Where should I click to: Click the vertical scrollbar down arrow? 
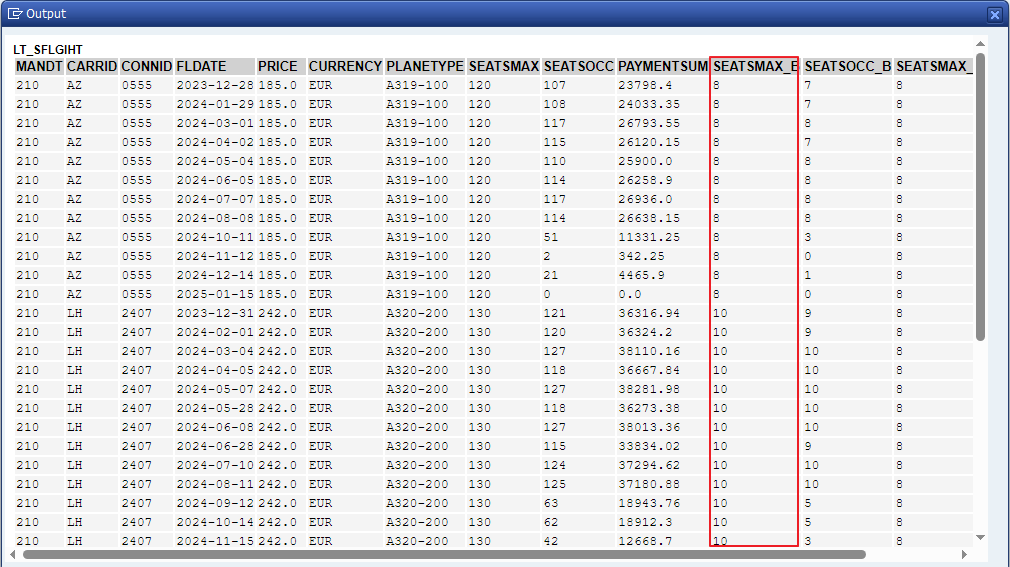pos(980,537)
